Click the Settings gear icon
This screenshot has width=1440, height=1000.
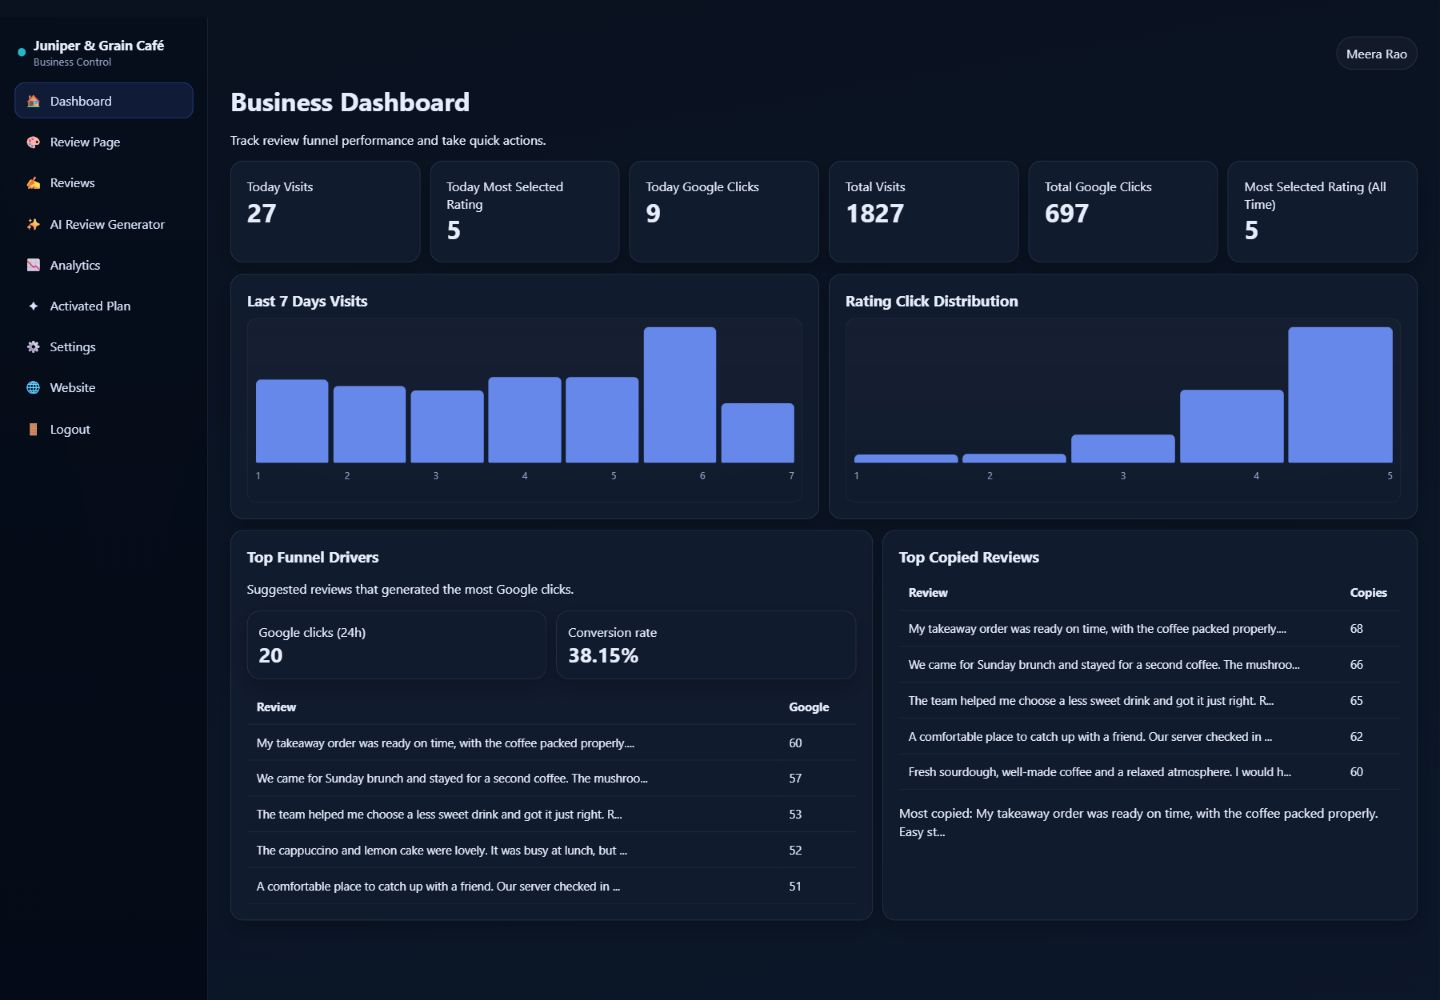(33, 347)
